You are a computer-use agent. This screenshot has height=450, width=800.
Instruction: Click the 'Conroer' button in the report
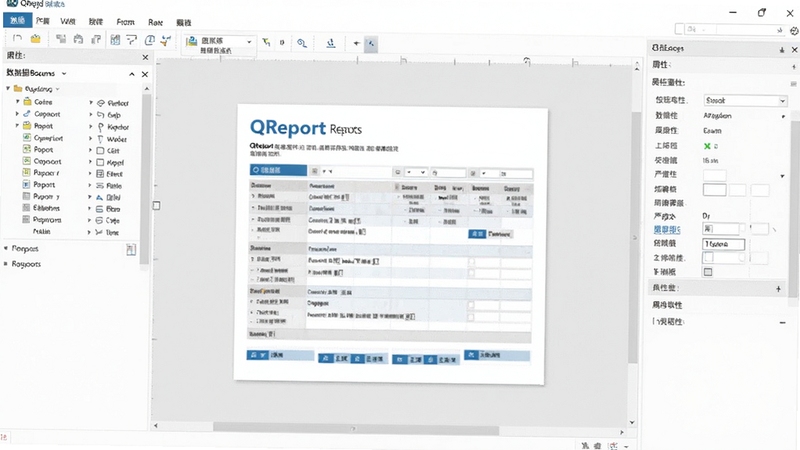pyautogui.click(x=499, y=234)
